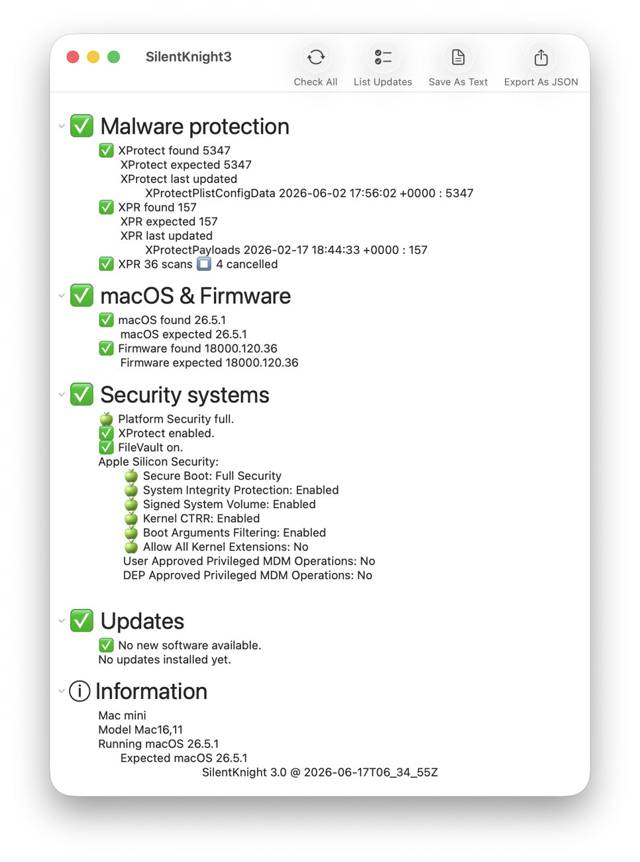Click the Information circle-i icon
Viewport: 640px width, 862px height.
coord(79,691)
